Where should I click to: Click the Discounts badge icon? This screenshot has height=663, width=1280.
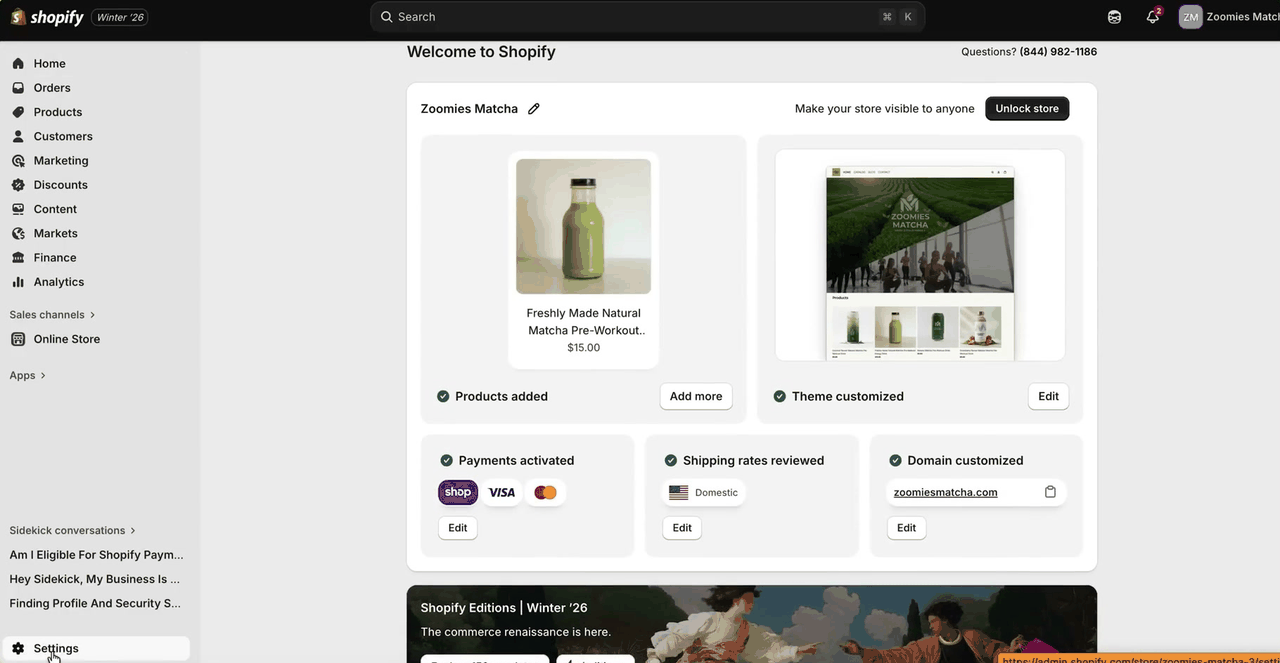coord(18,185)
